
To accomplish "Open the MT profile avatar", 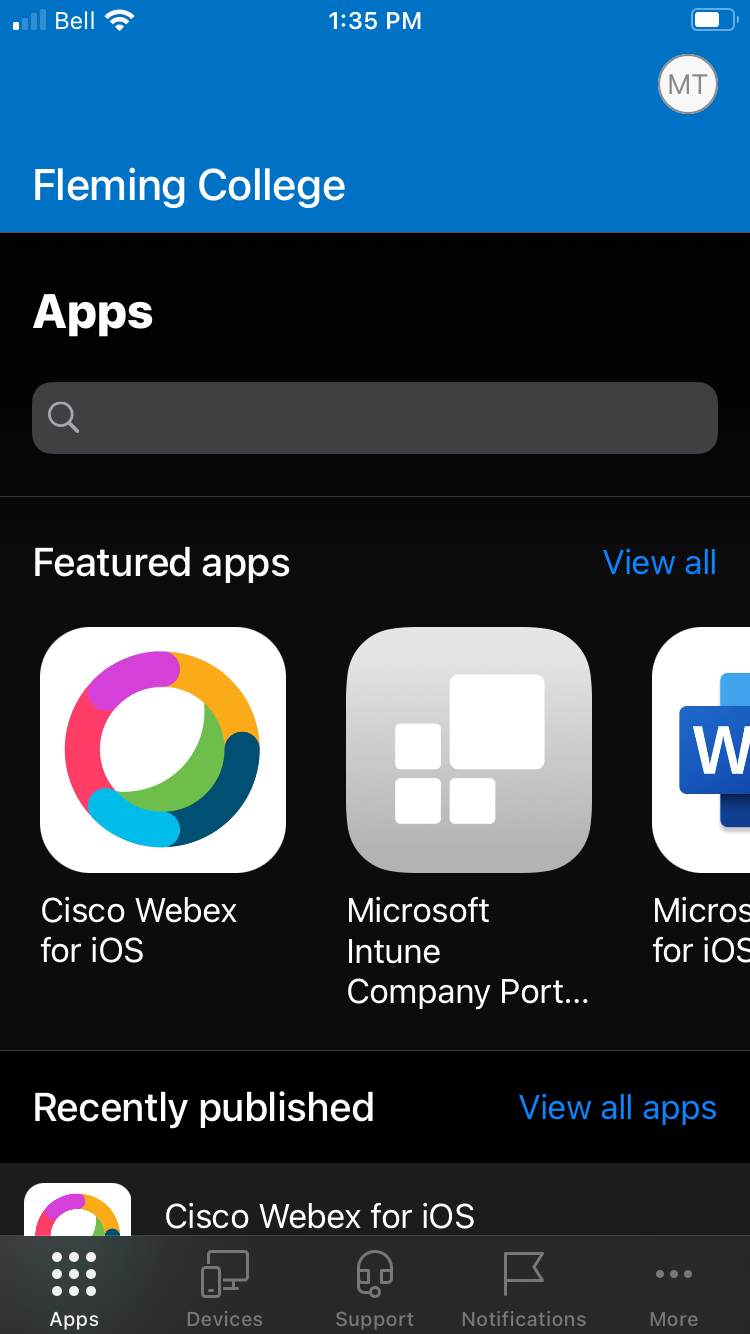I will [688, 84].
